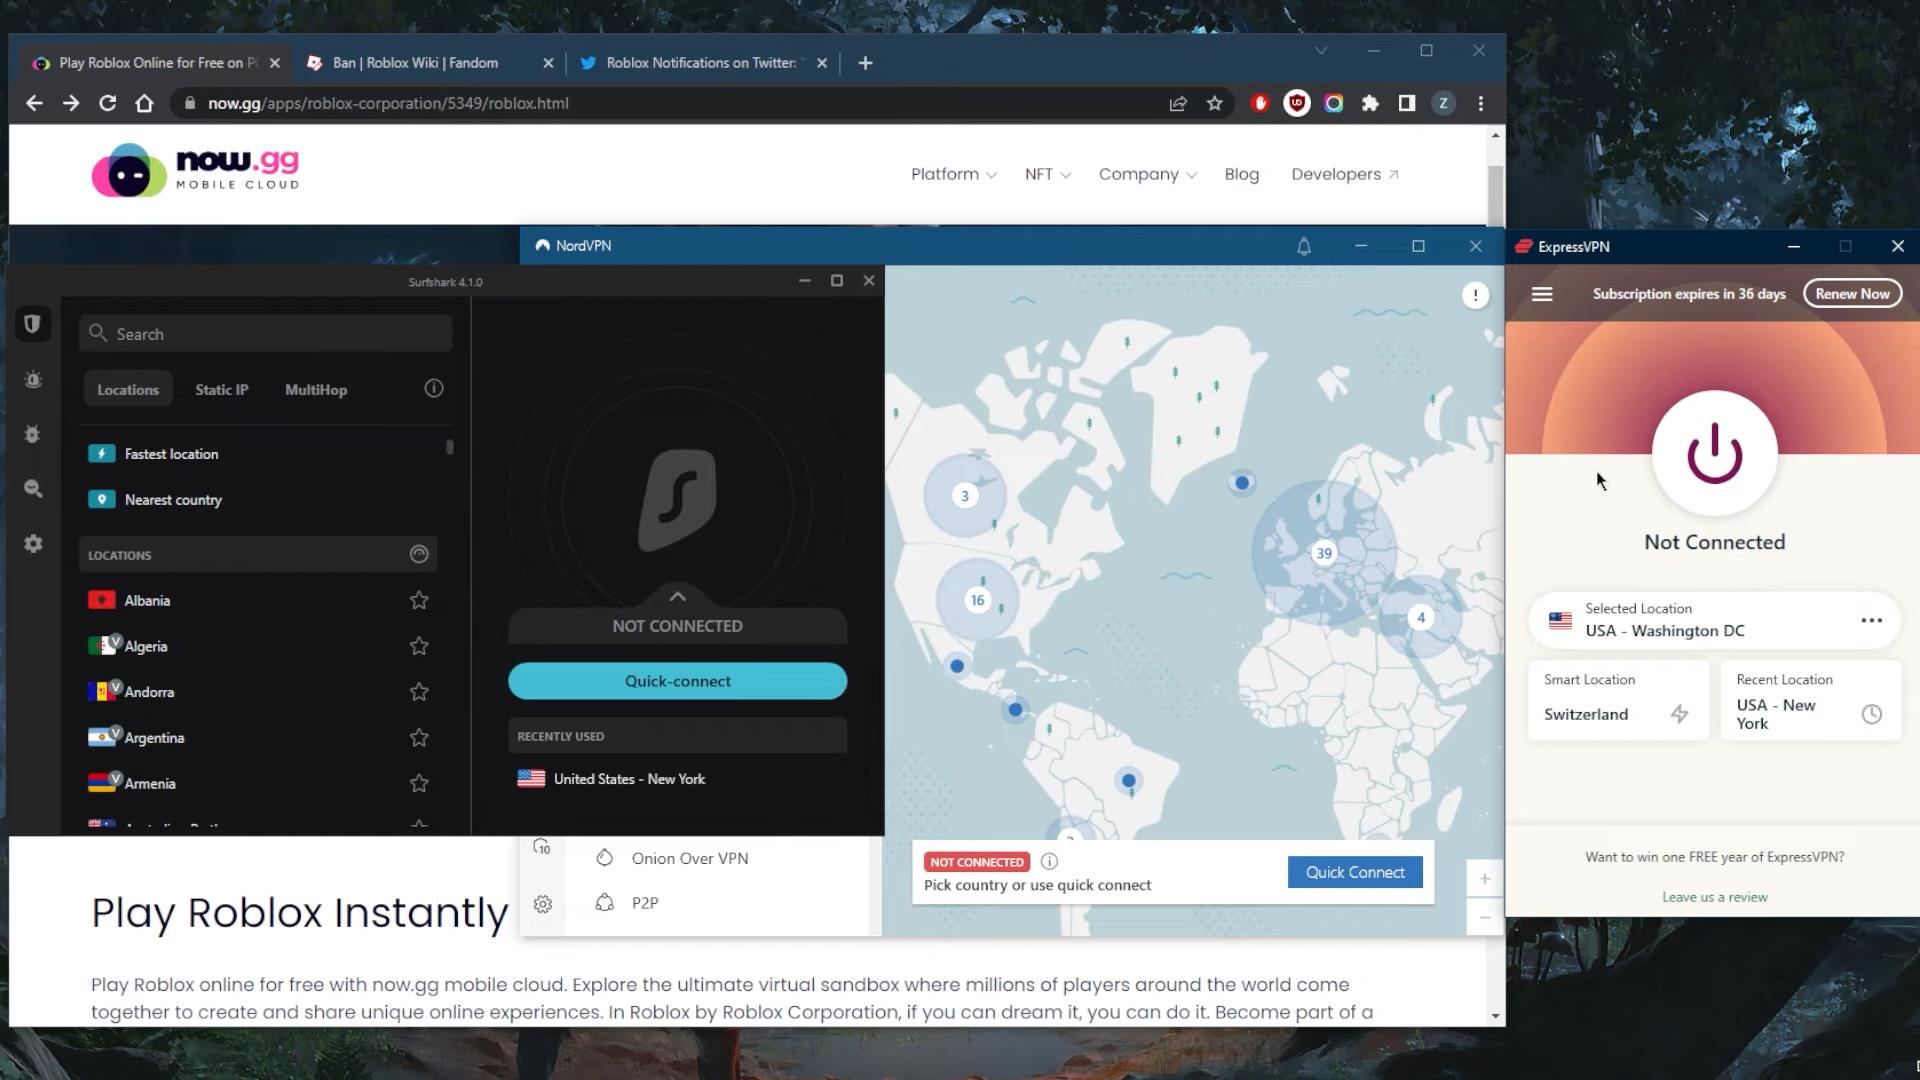Select the 3-server cluster over Canada
Image resolution: width=1920 pixels, height=1080 pixels.
coord(965,495)
